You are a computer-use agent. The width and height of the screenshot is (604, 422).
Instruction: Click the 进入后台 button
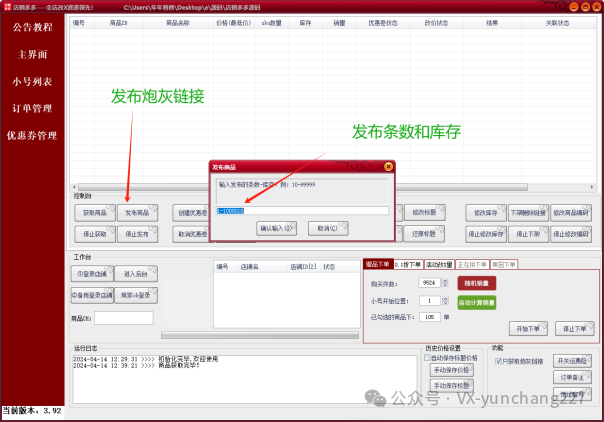(136, 274)
